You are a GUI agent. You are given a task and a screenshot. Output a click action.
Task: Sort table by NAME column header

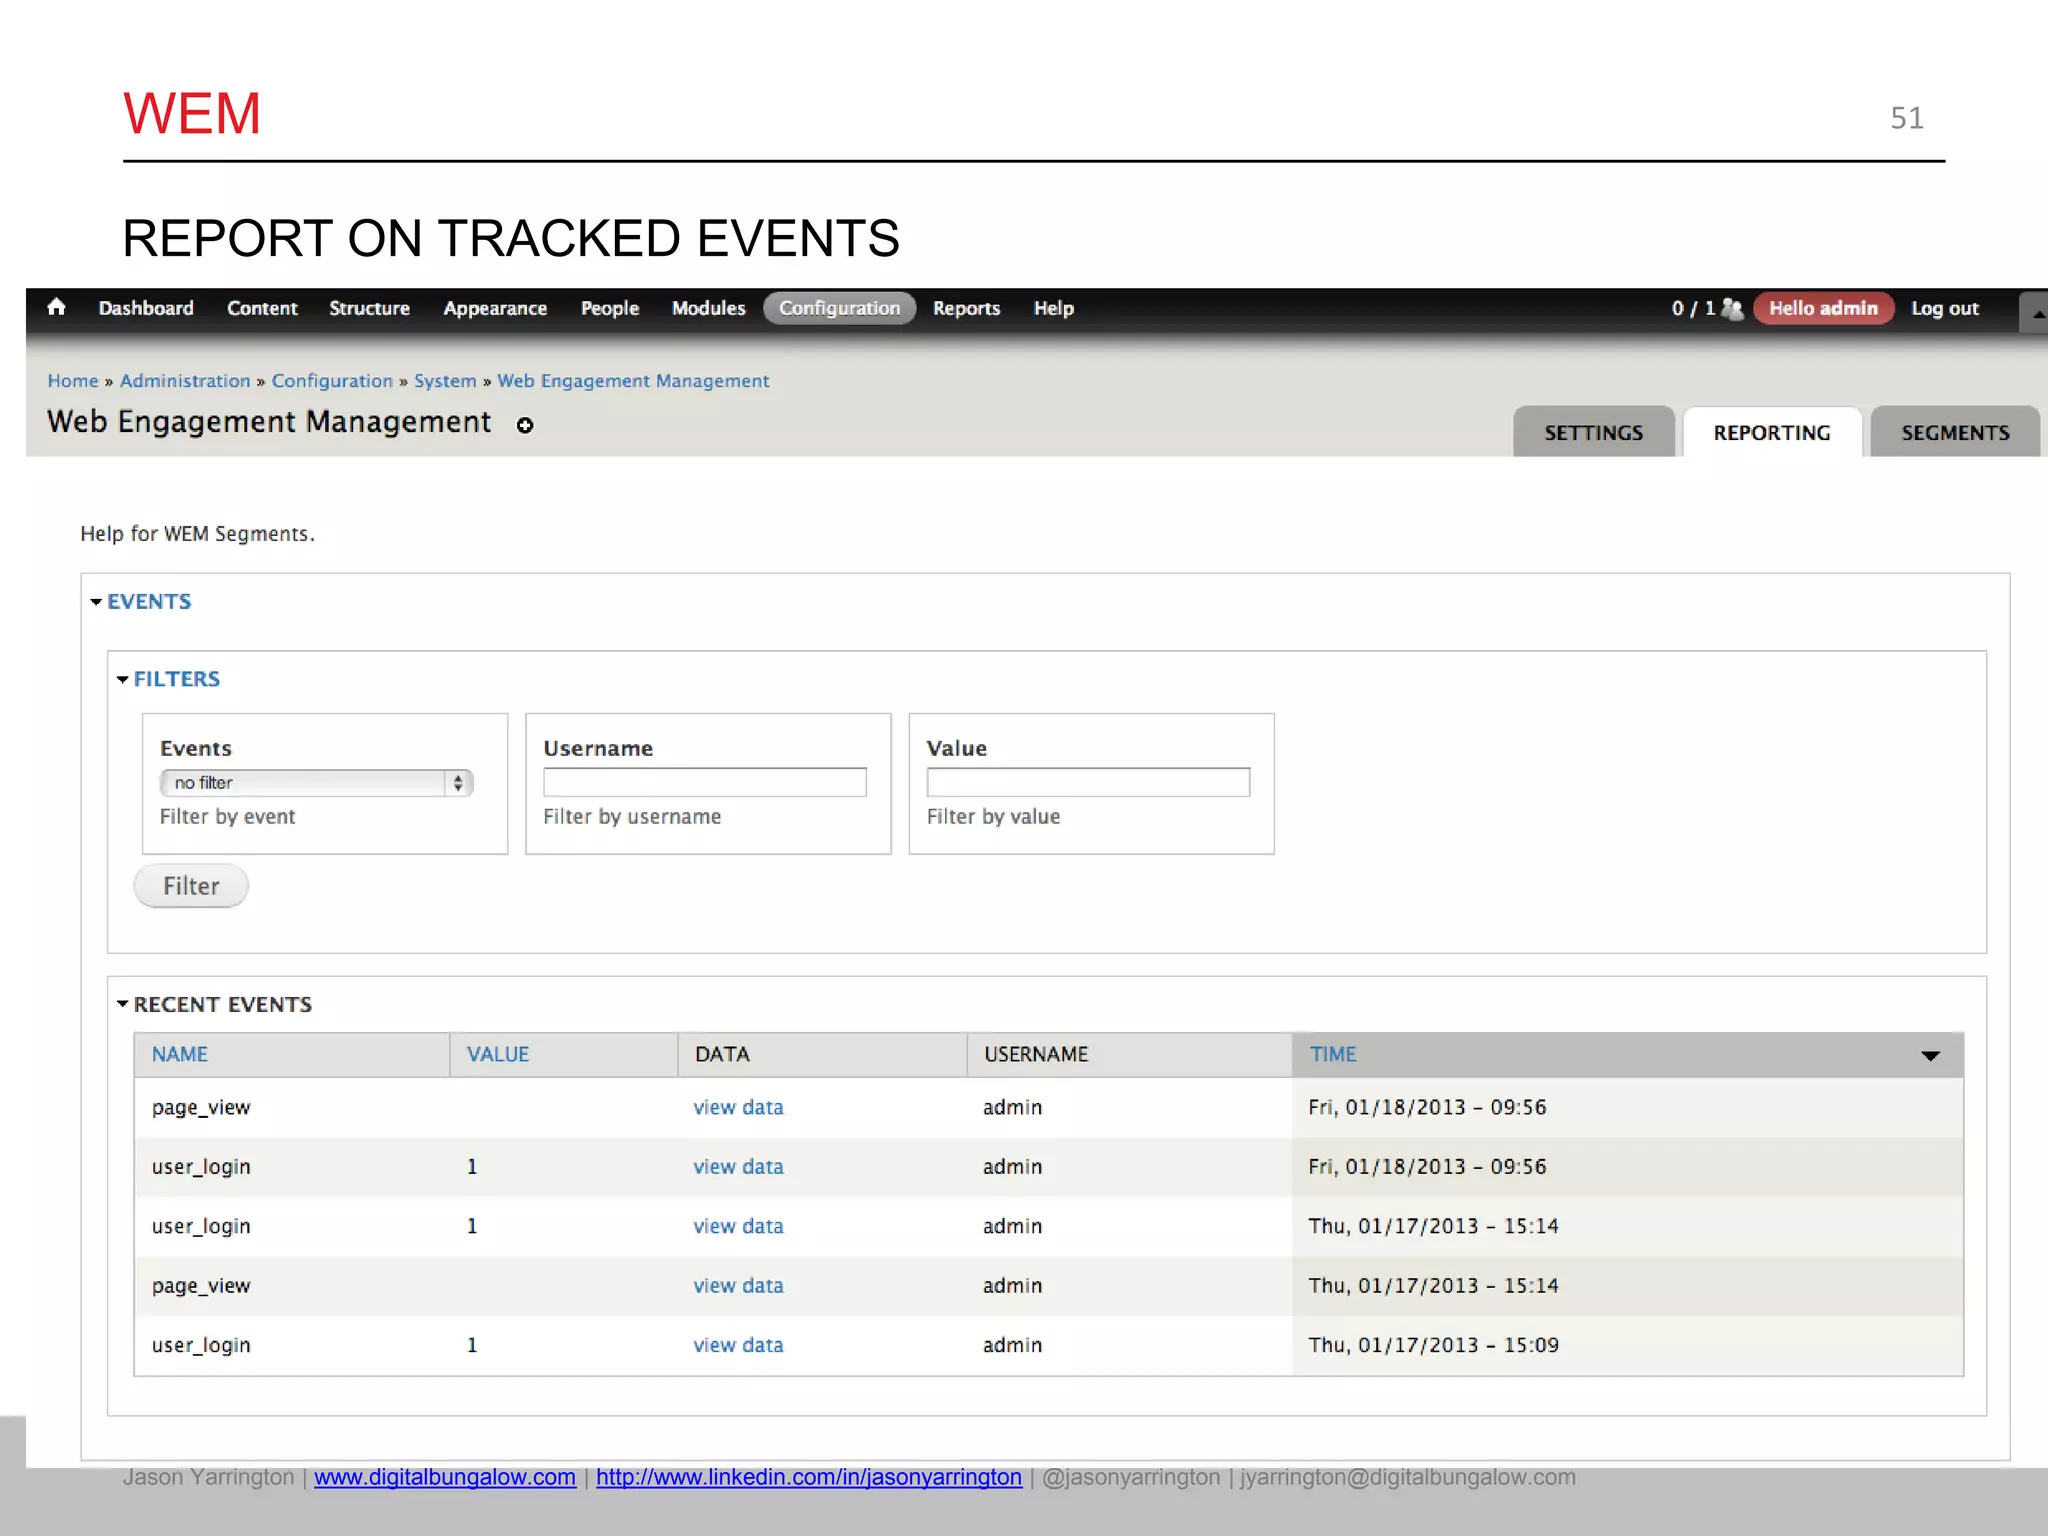[180, 1054]
